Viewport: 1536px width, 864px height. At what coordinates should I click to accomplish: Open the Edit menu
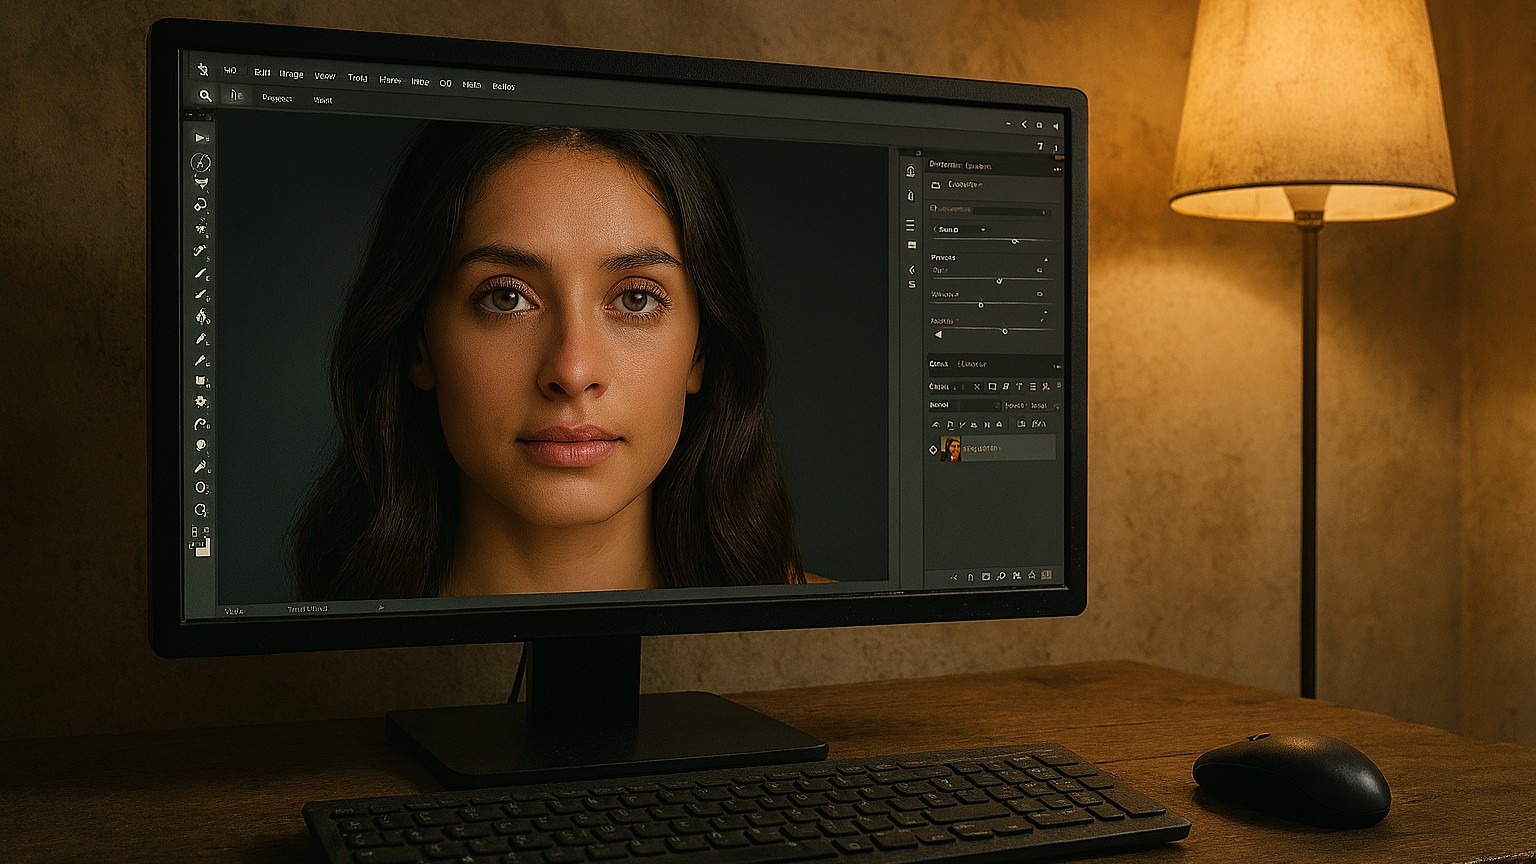[x=262, y=73]
